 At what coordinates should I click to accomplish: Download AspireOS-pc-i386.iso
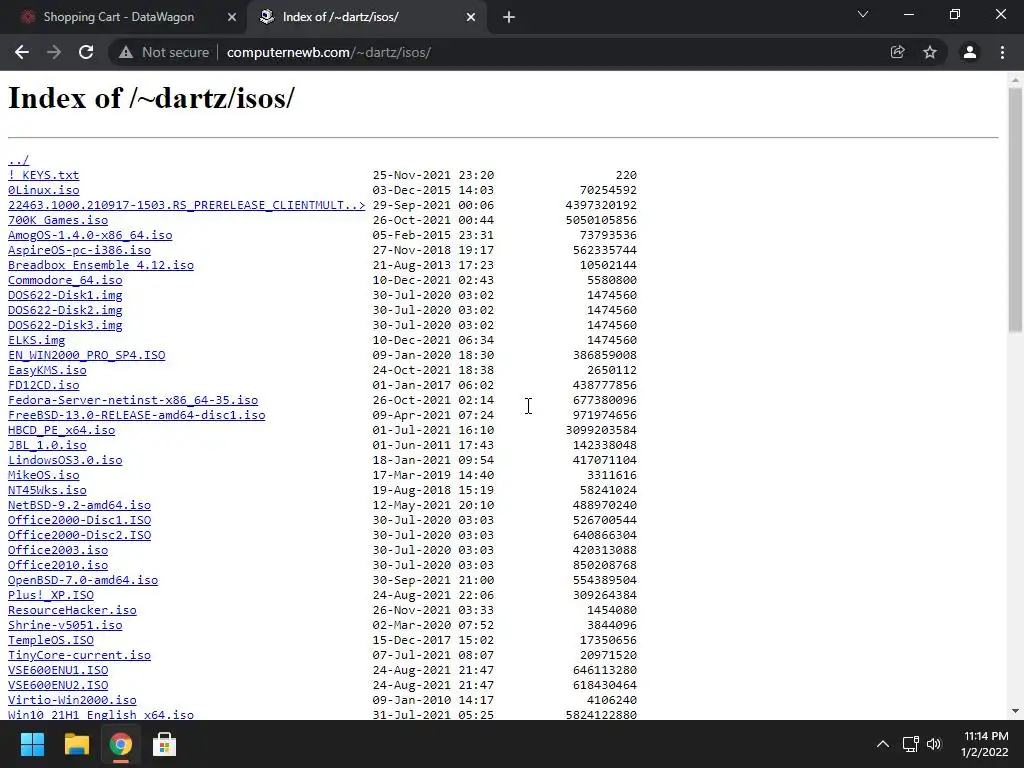point(80,250)
